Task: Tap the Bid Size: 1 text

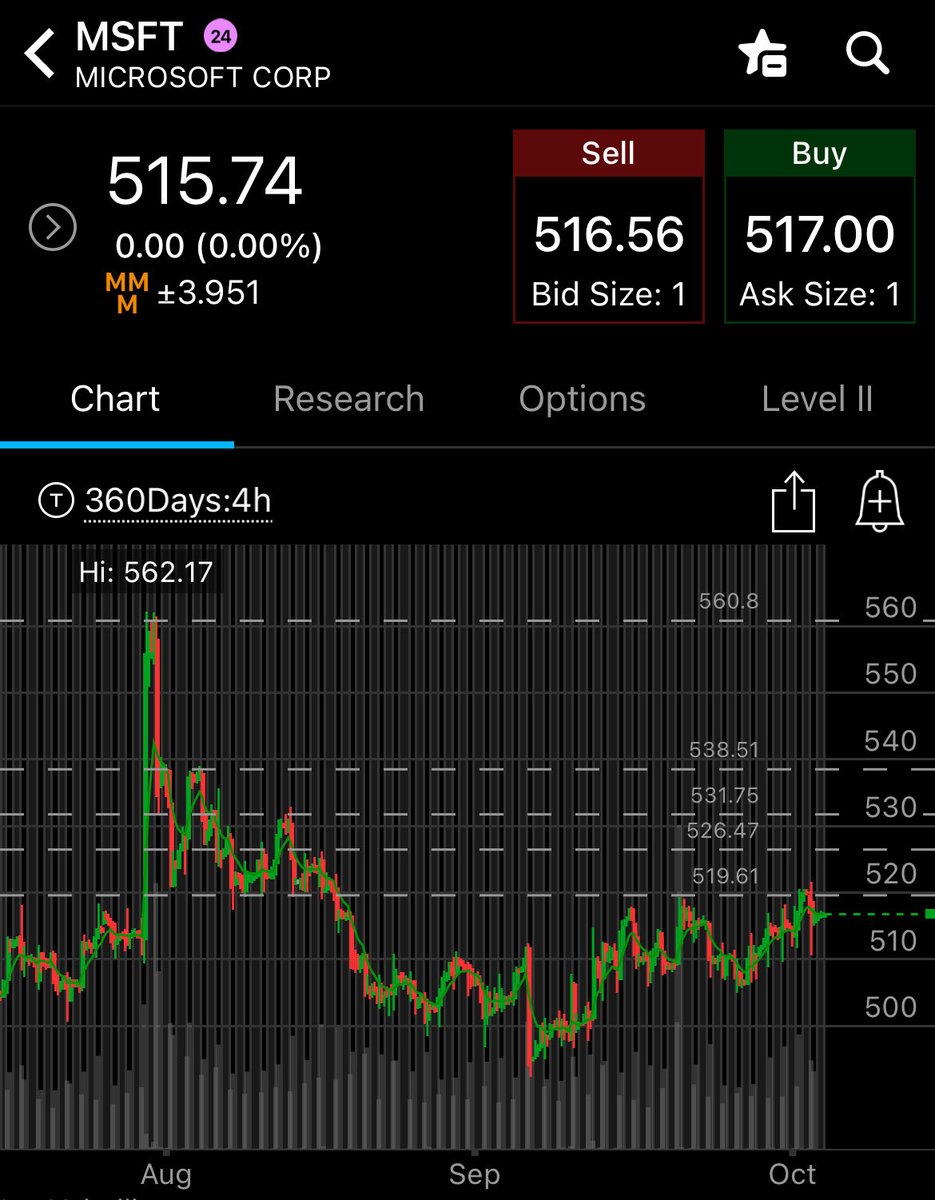Action: (x=609, y=294)
